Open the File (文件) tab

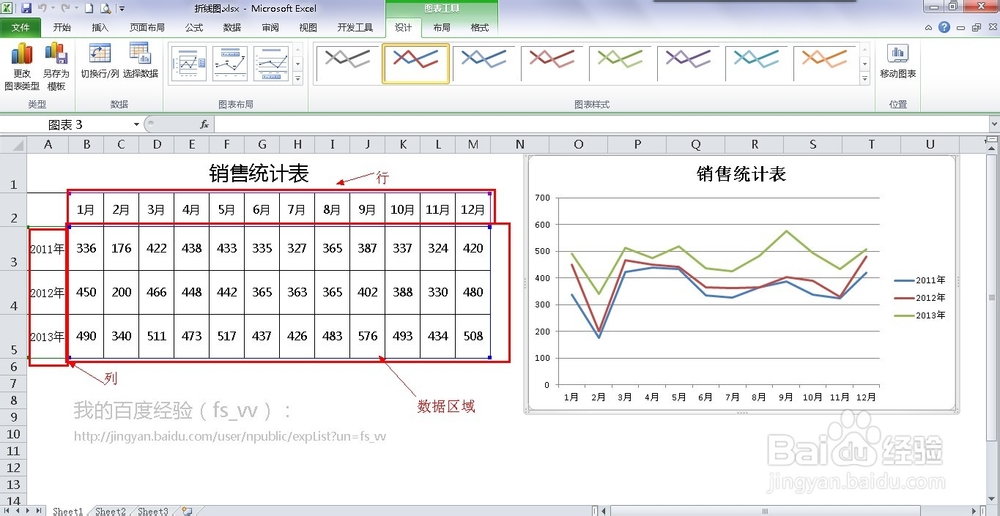click(x=20, y=27)
